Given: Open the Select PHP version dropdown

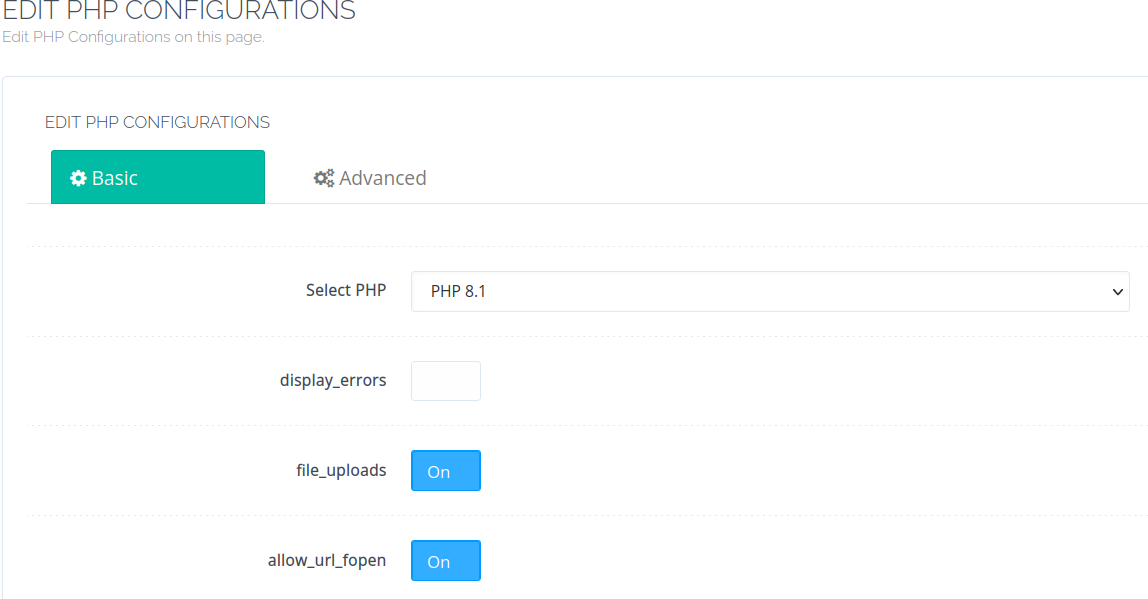Looking at the screenshot, I should tap(770, 291).
